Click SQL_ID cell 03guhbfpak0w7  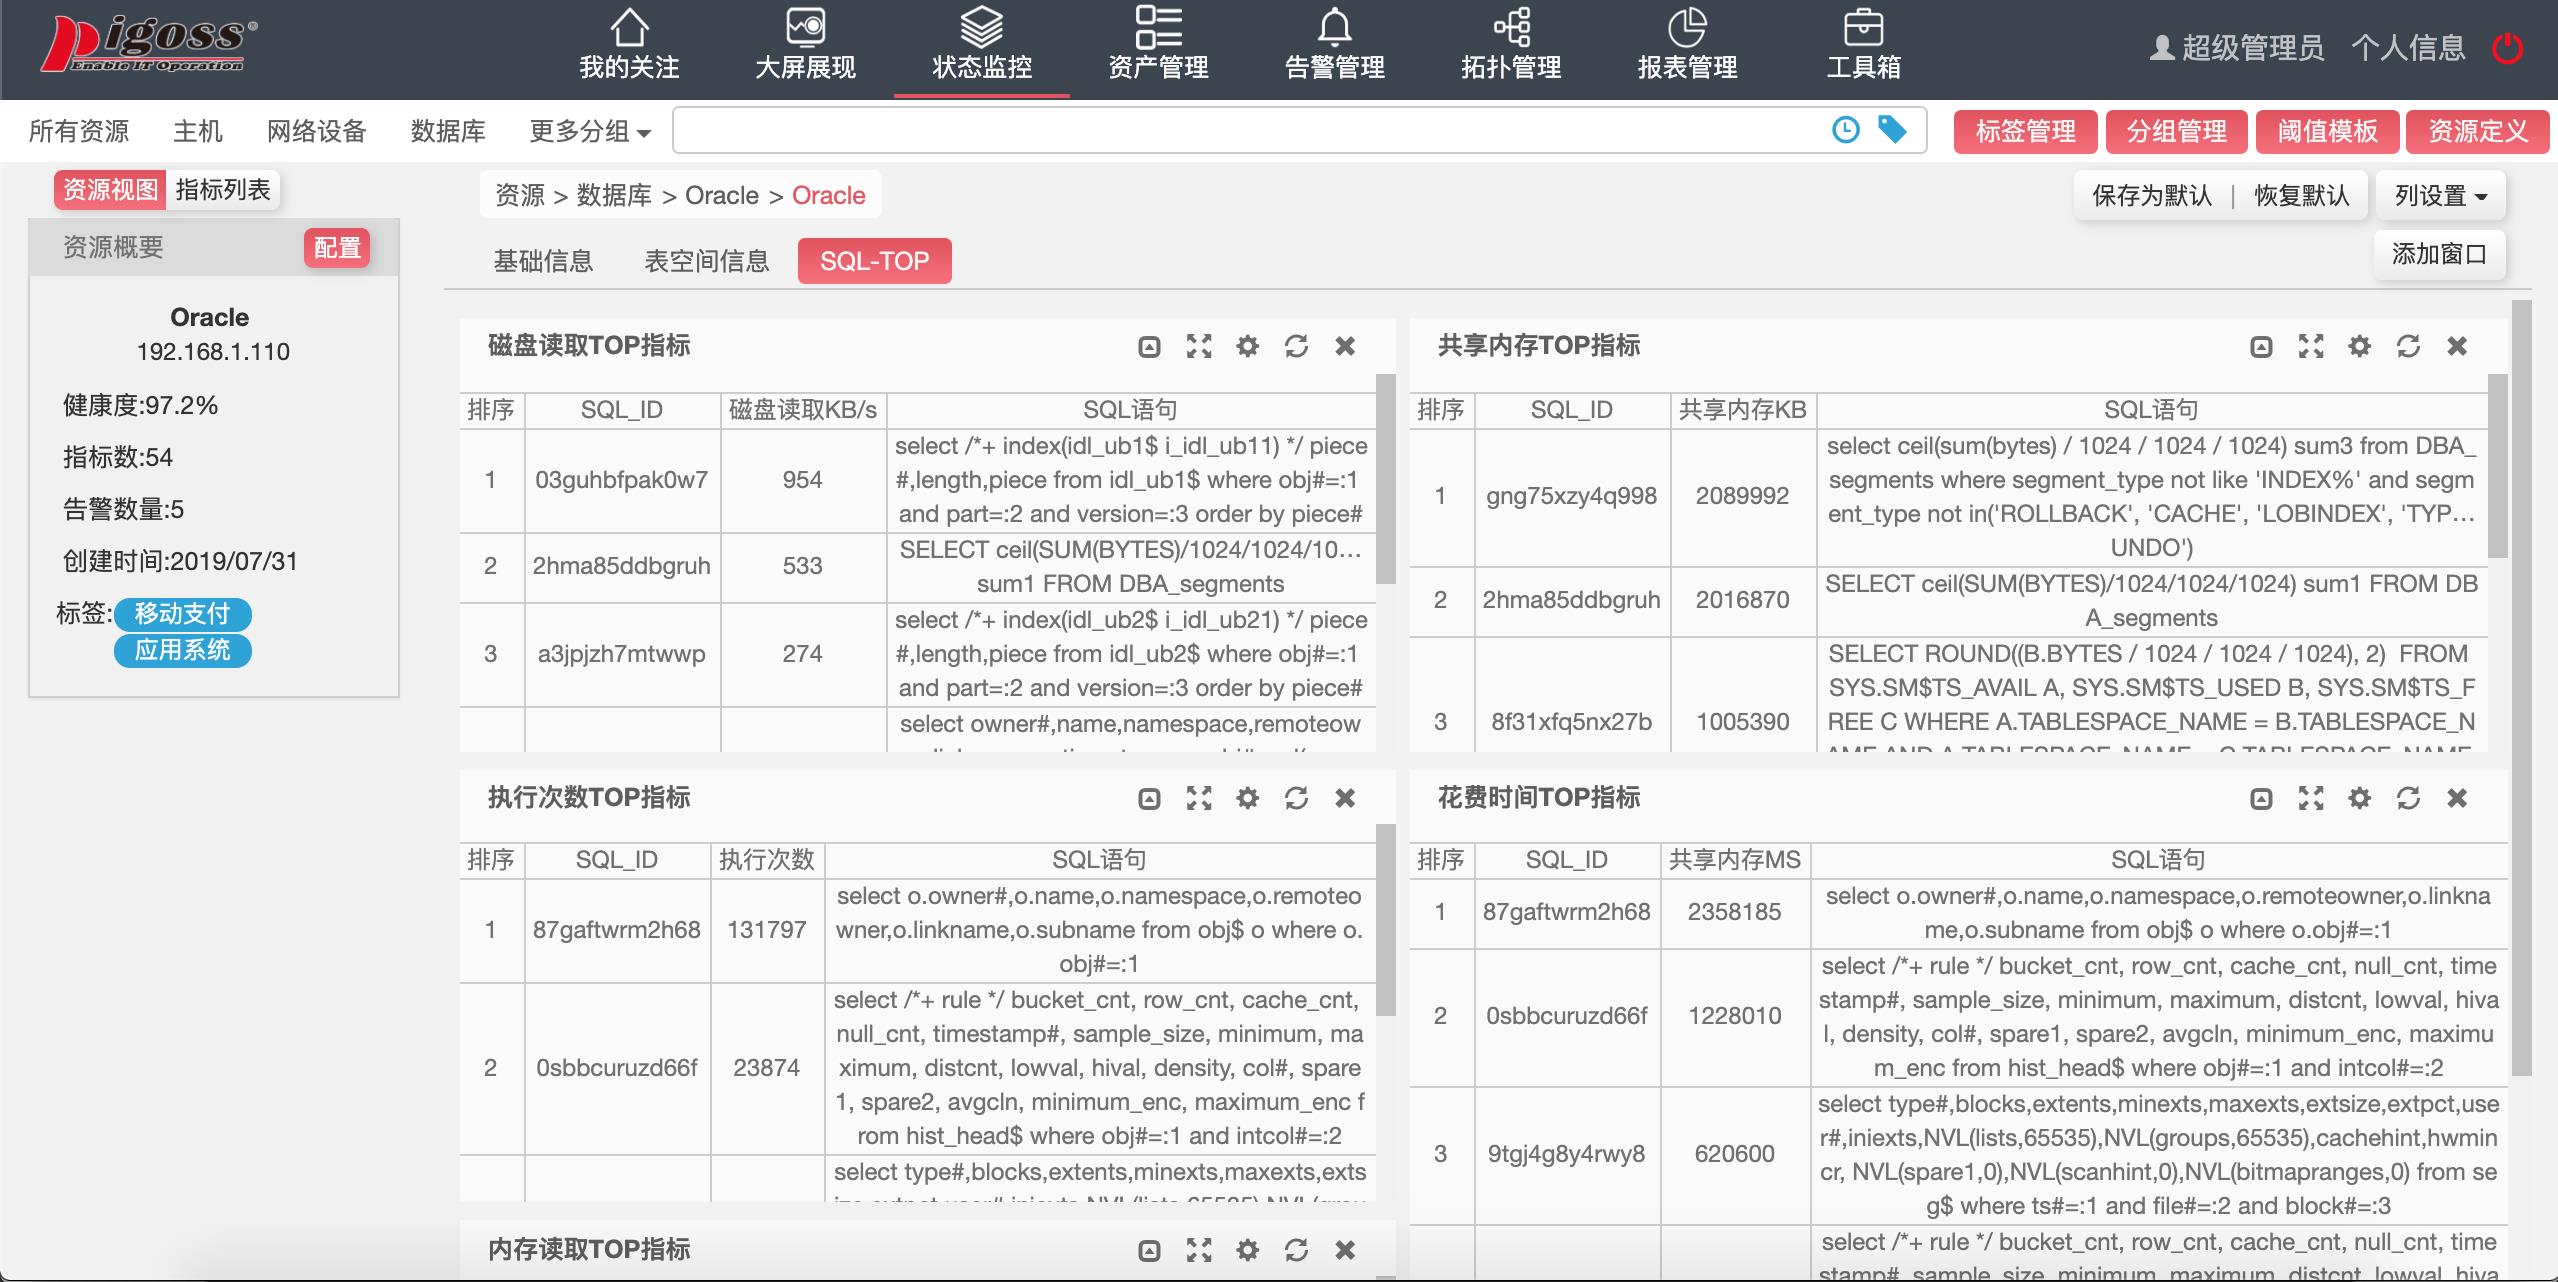click(x=621, y=480)
